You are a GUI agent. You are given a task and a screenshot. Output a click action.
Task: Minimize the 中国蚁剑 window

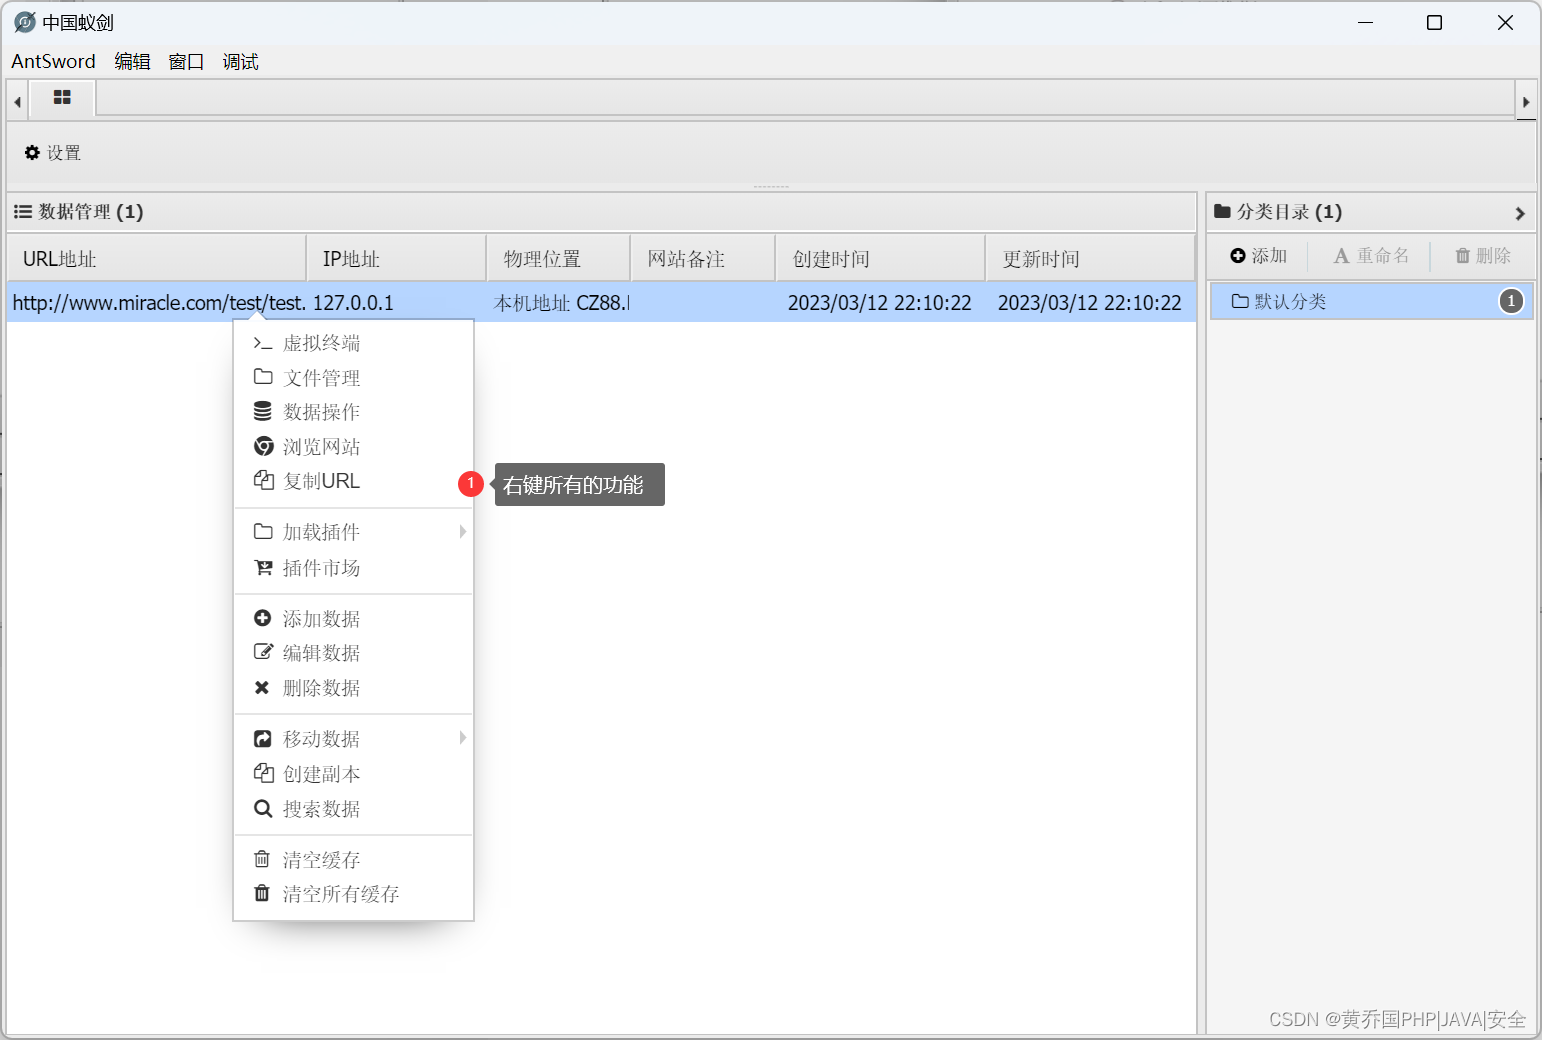[1366, 22]
